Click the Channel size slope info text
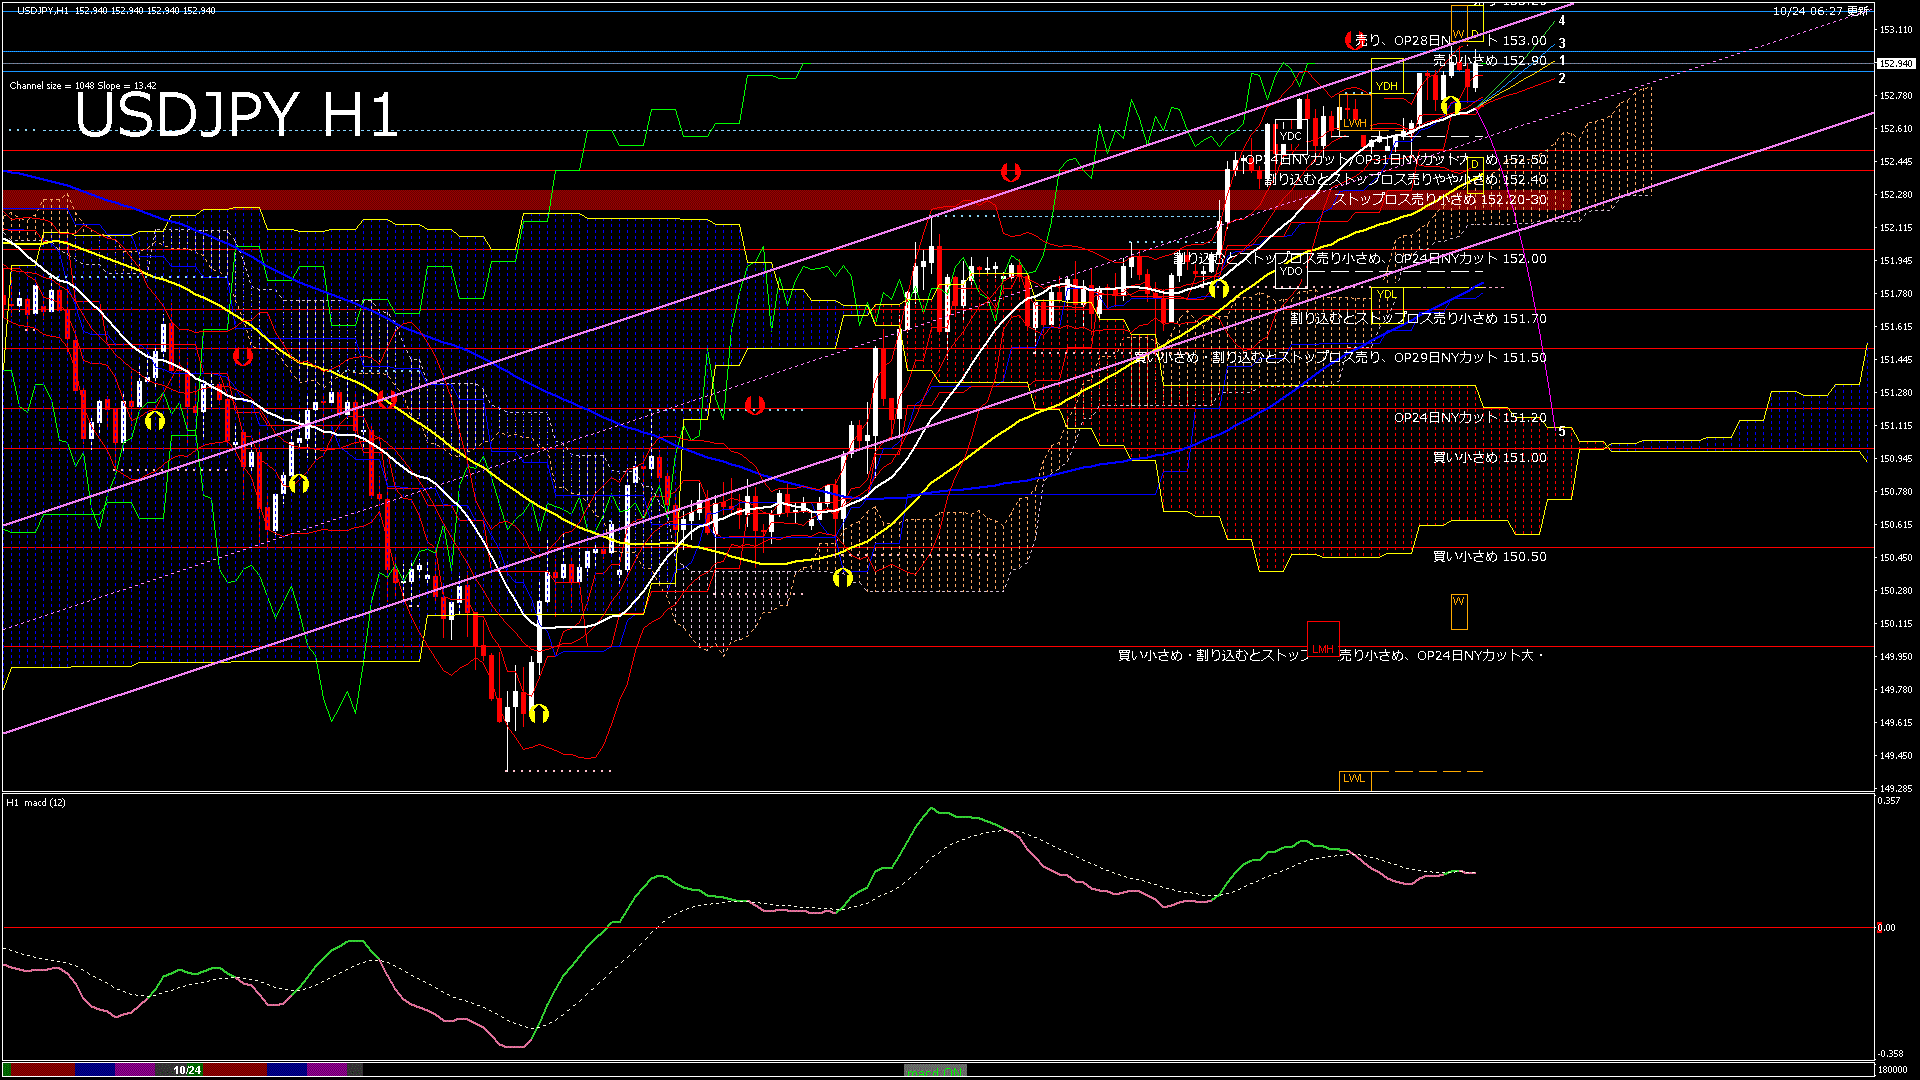1920x1080 pixels. click(83, 86)
